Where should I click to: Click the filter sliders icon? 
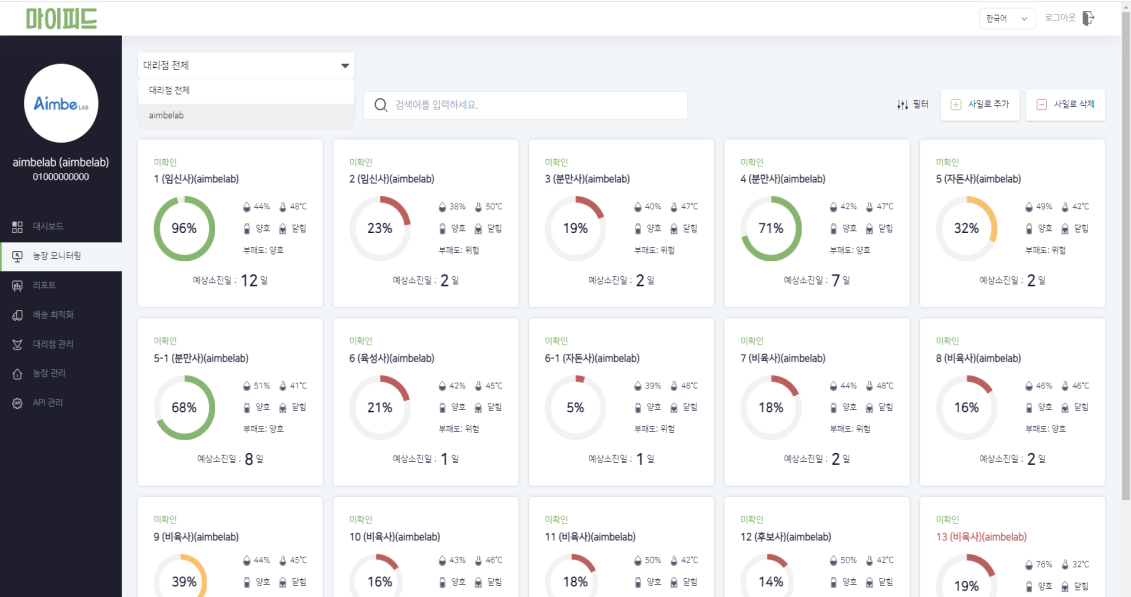pyautogui.click(x=902, y=105)
